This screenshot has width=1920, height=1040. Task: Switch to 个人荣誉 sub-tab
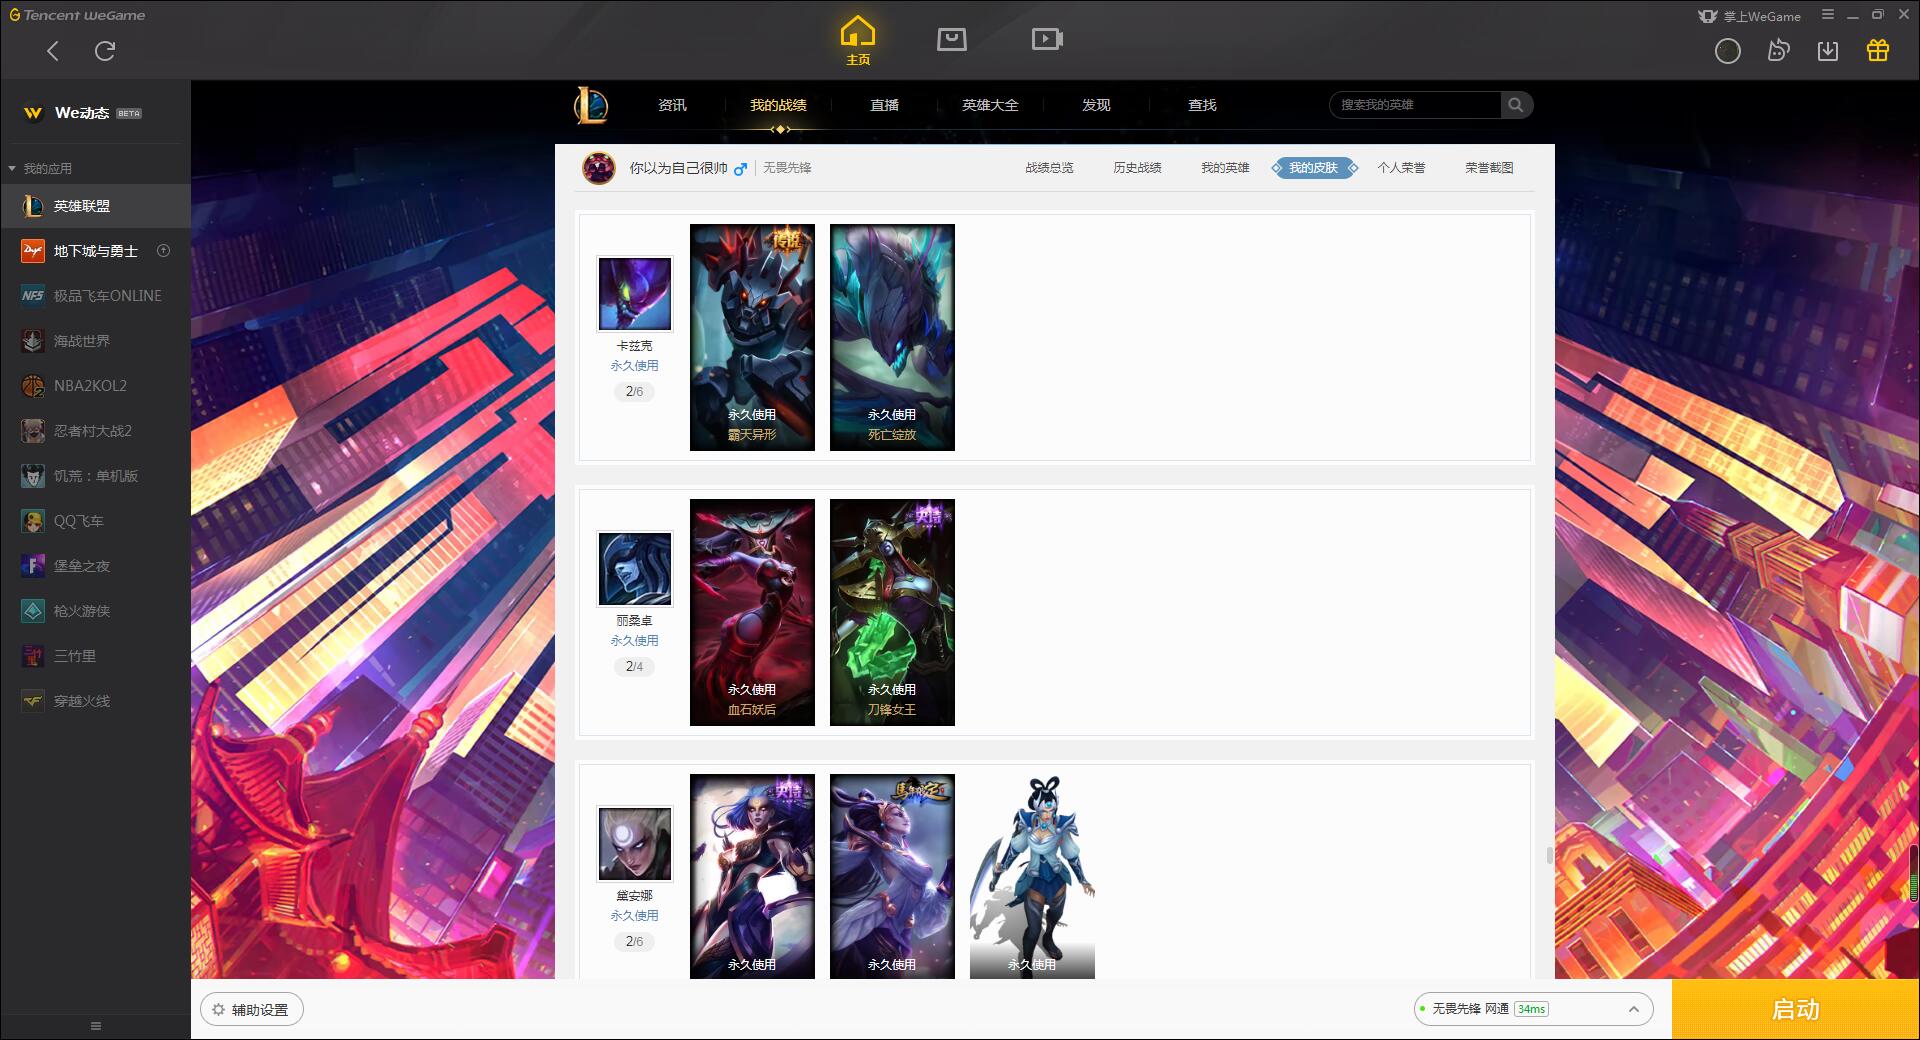pos(1401,168)
